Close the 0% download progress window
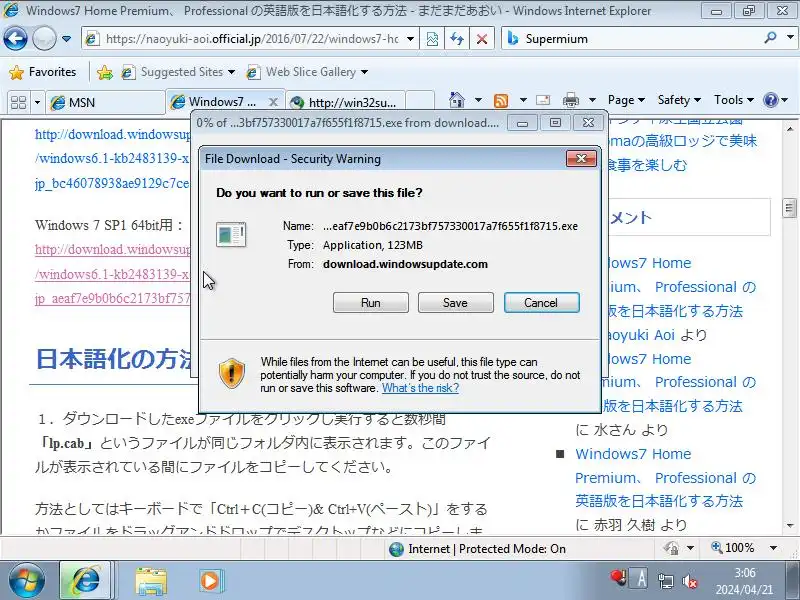Viewport: 800px width, 600px height. click(588, 123)
